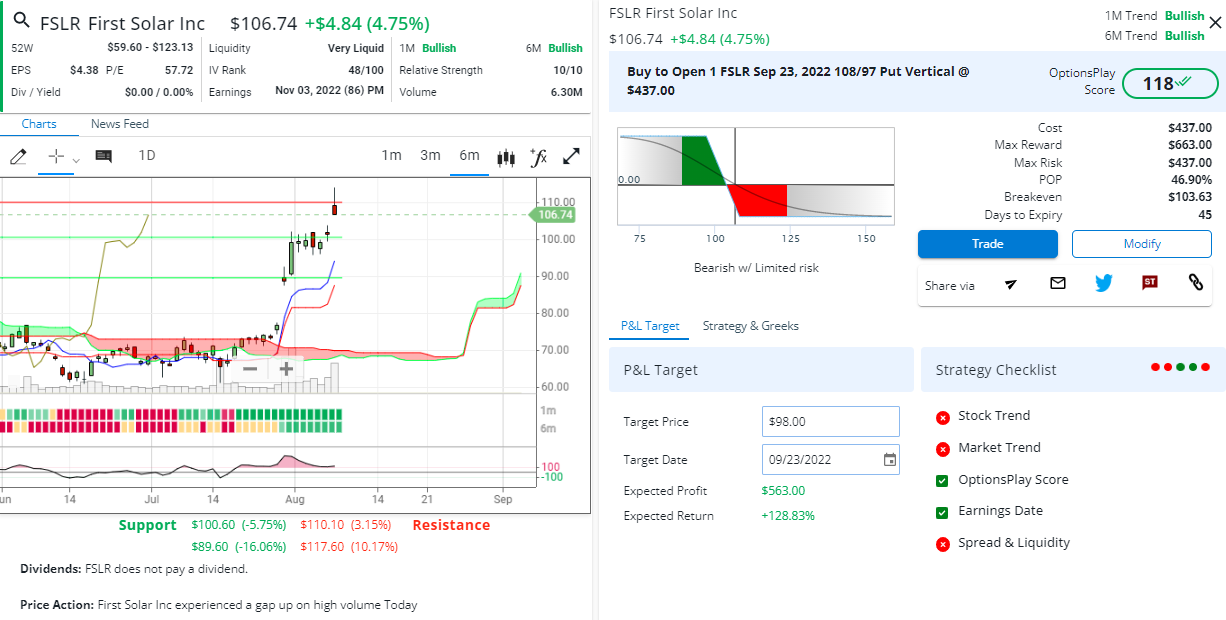1226x620 pixels.
Task: Edit the Target Price field
Action: tap(831, 422)
